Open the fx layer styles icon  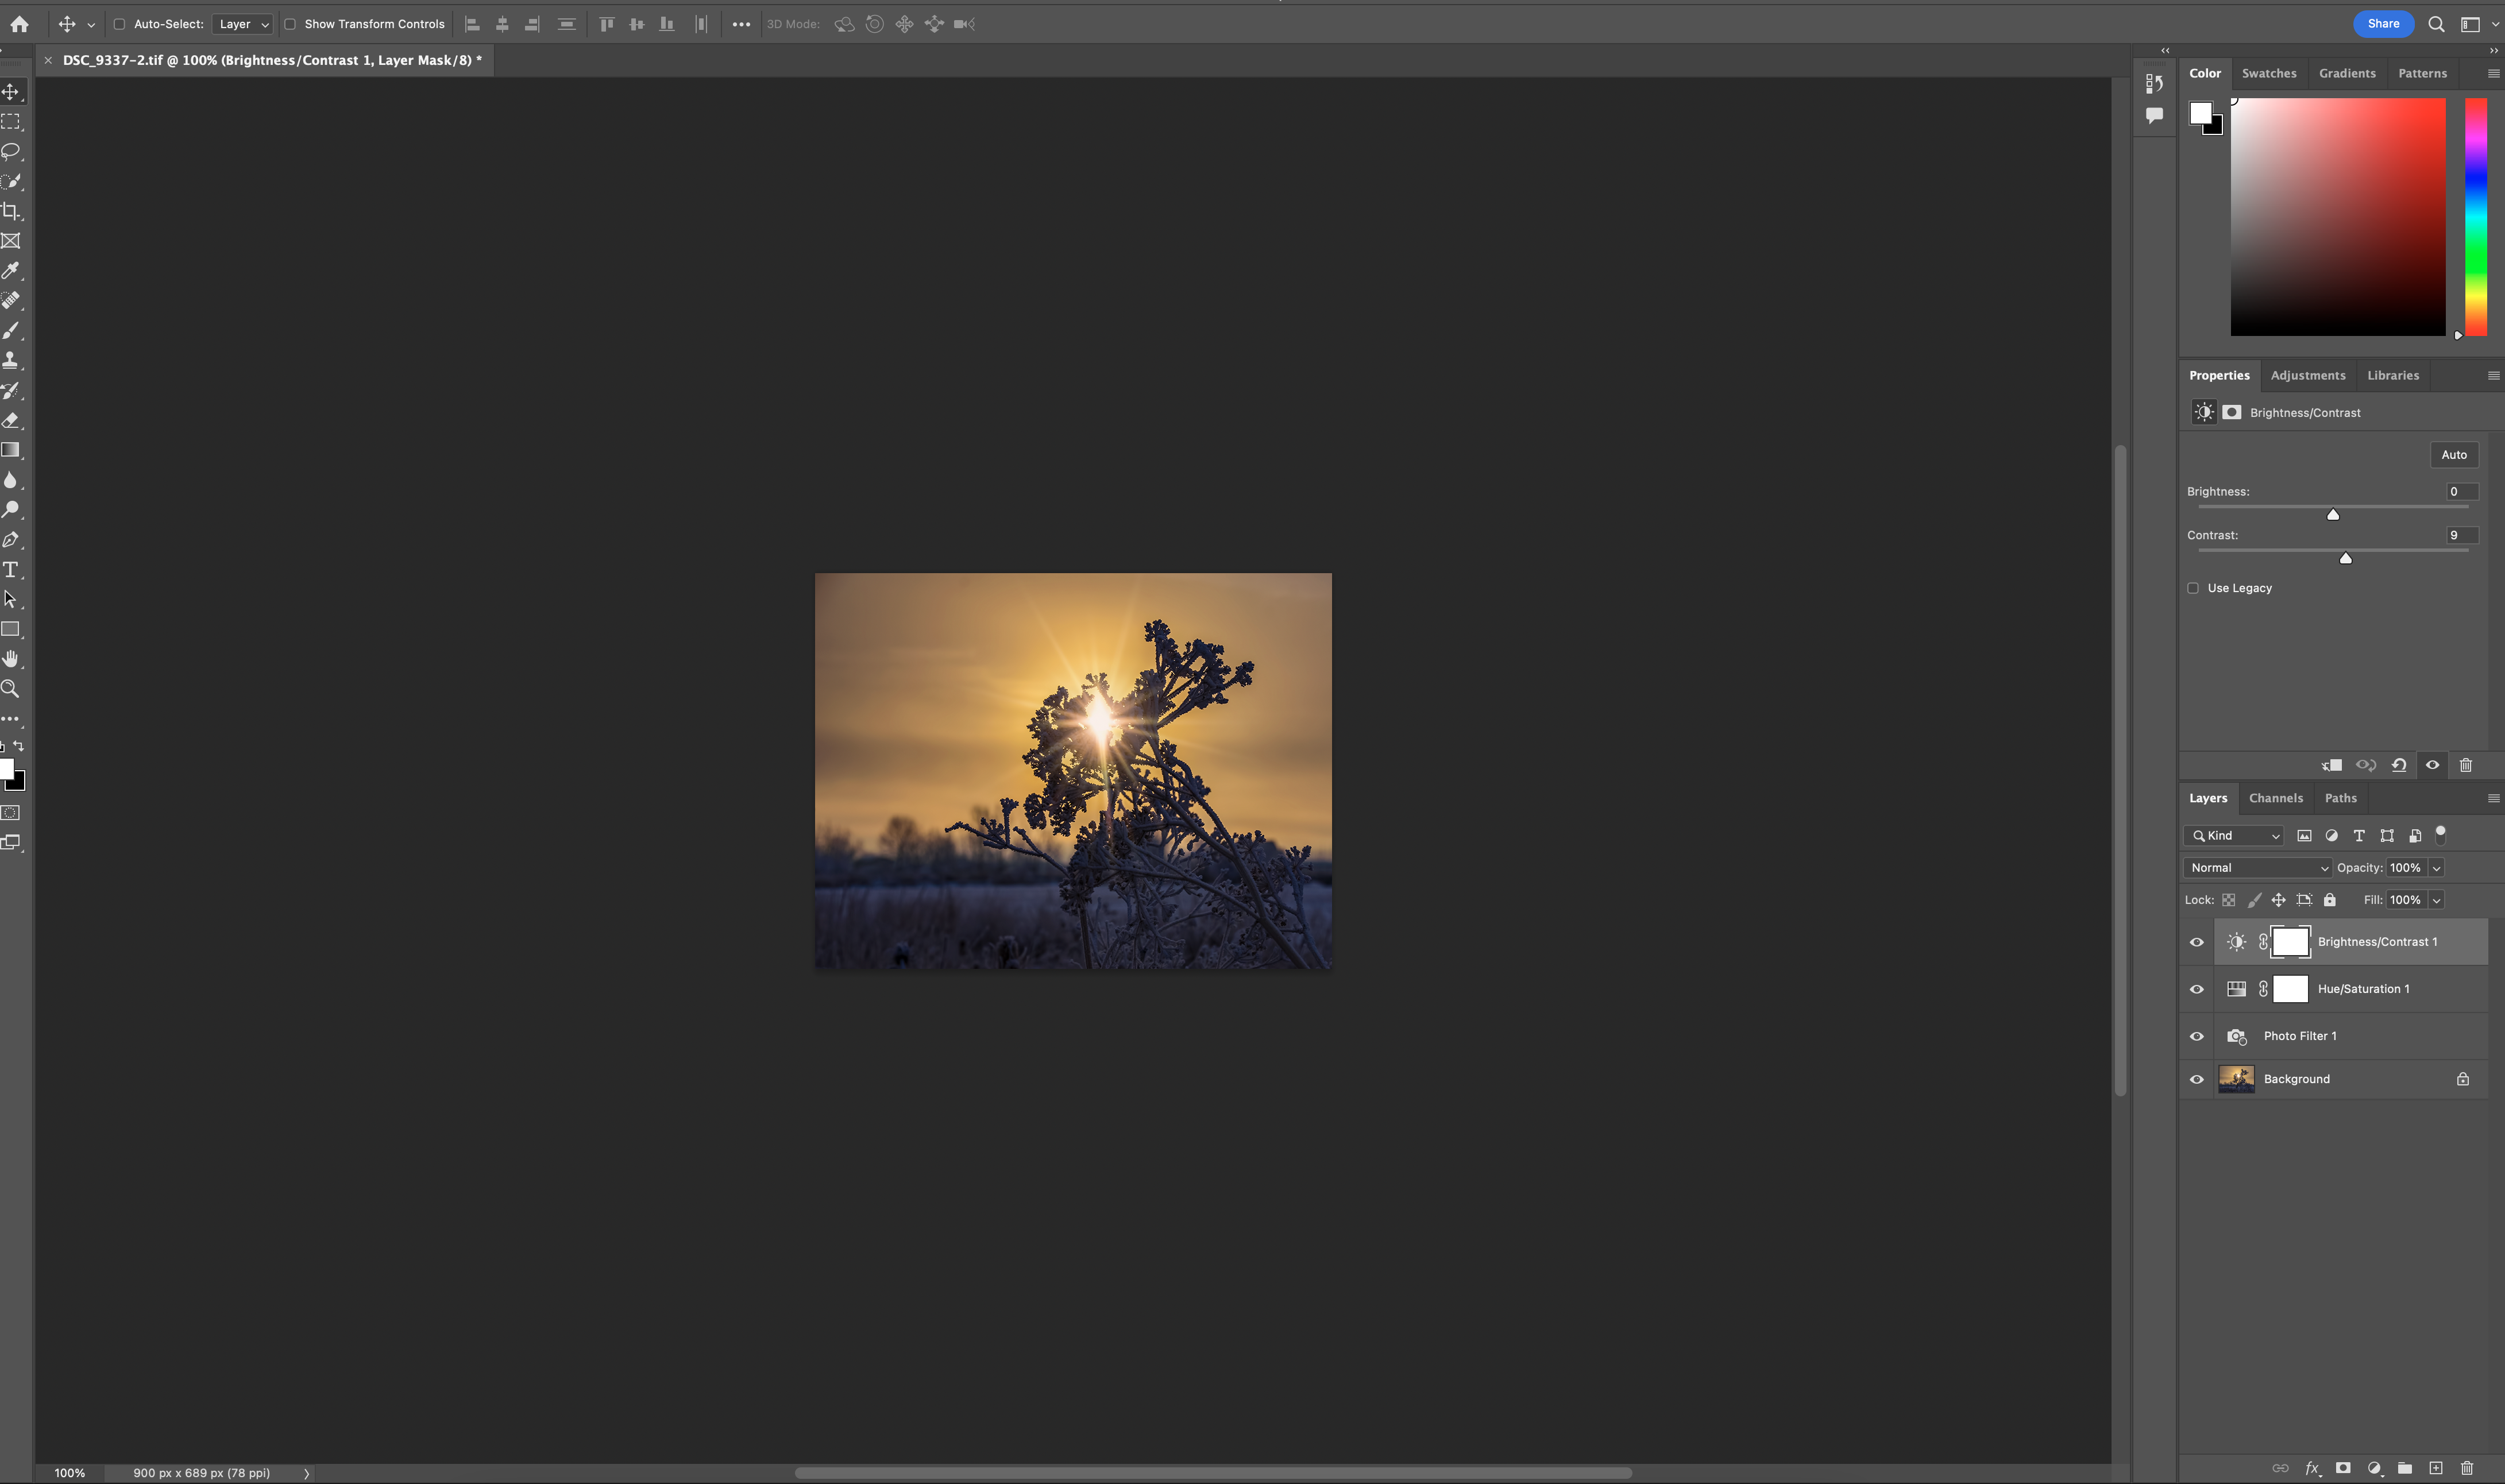click(2311, 1469)
